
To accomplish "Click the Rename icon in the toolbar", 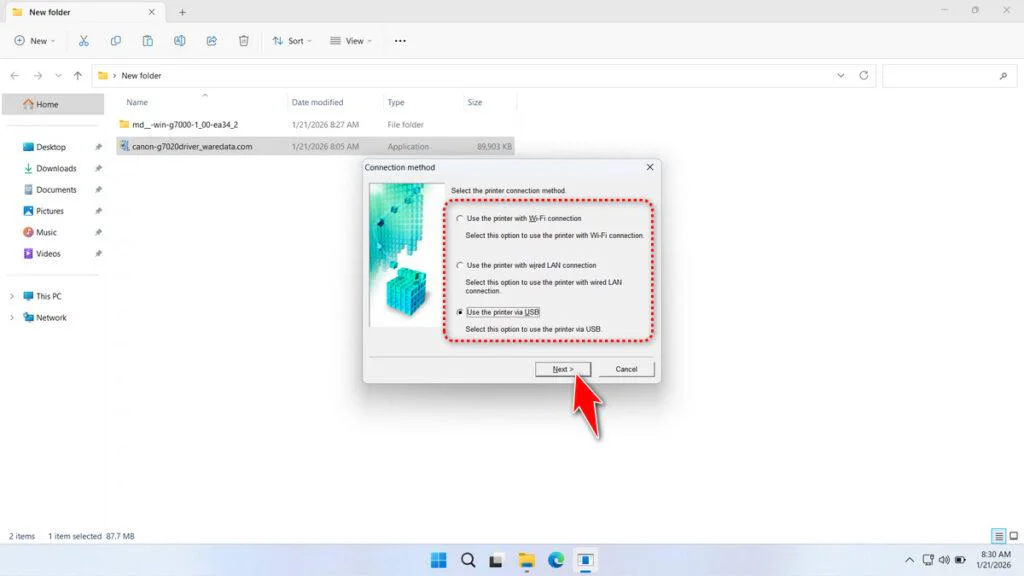I will pos(180,40).
